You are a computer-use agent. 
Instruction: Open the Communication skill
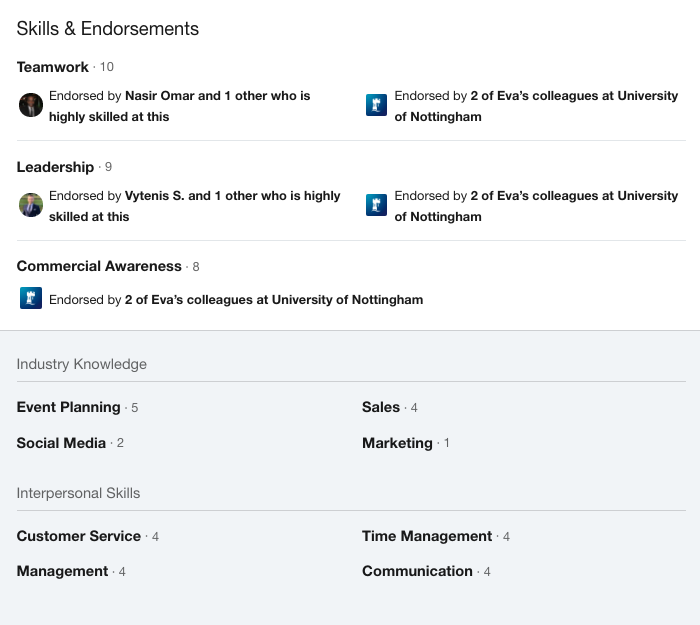point(417,571)
